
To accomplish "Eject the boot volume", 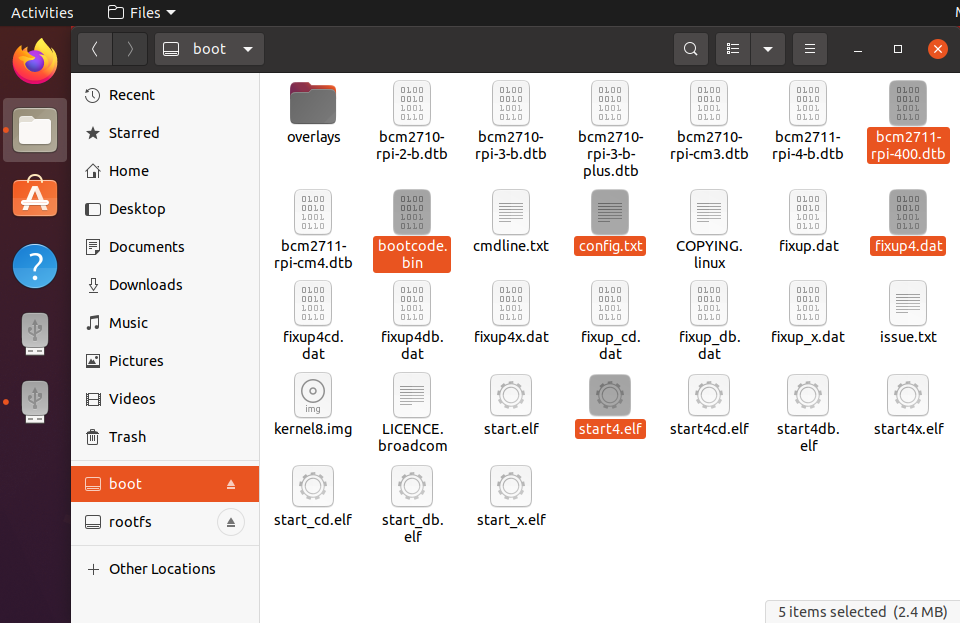I will coord(231,484).
